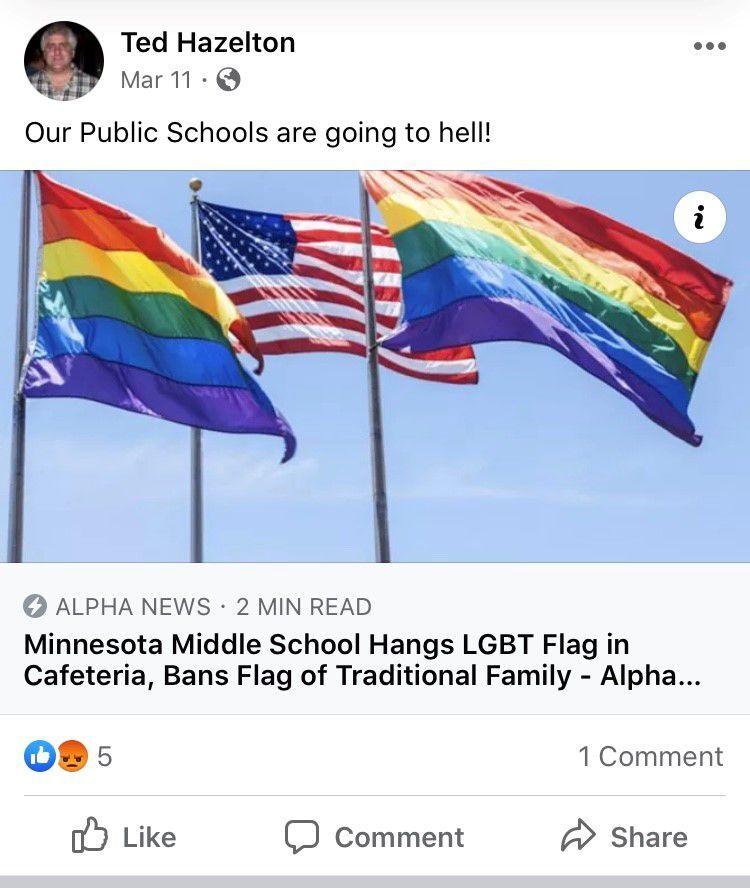Tap the Share arrow icon
Image resolution: width=750 pixels, height=888 pixels.
coord(578,835)
